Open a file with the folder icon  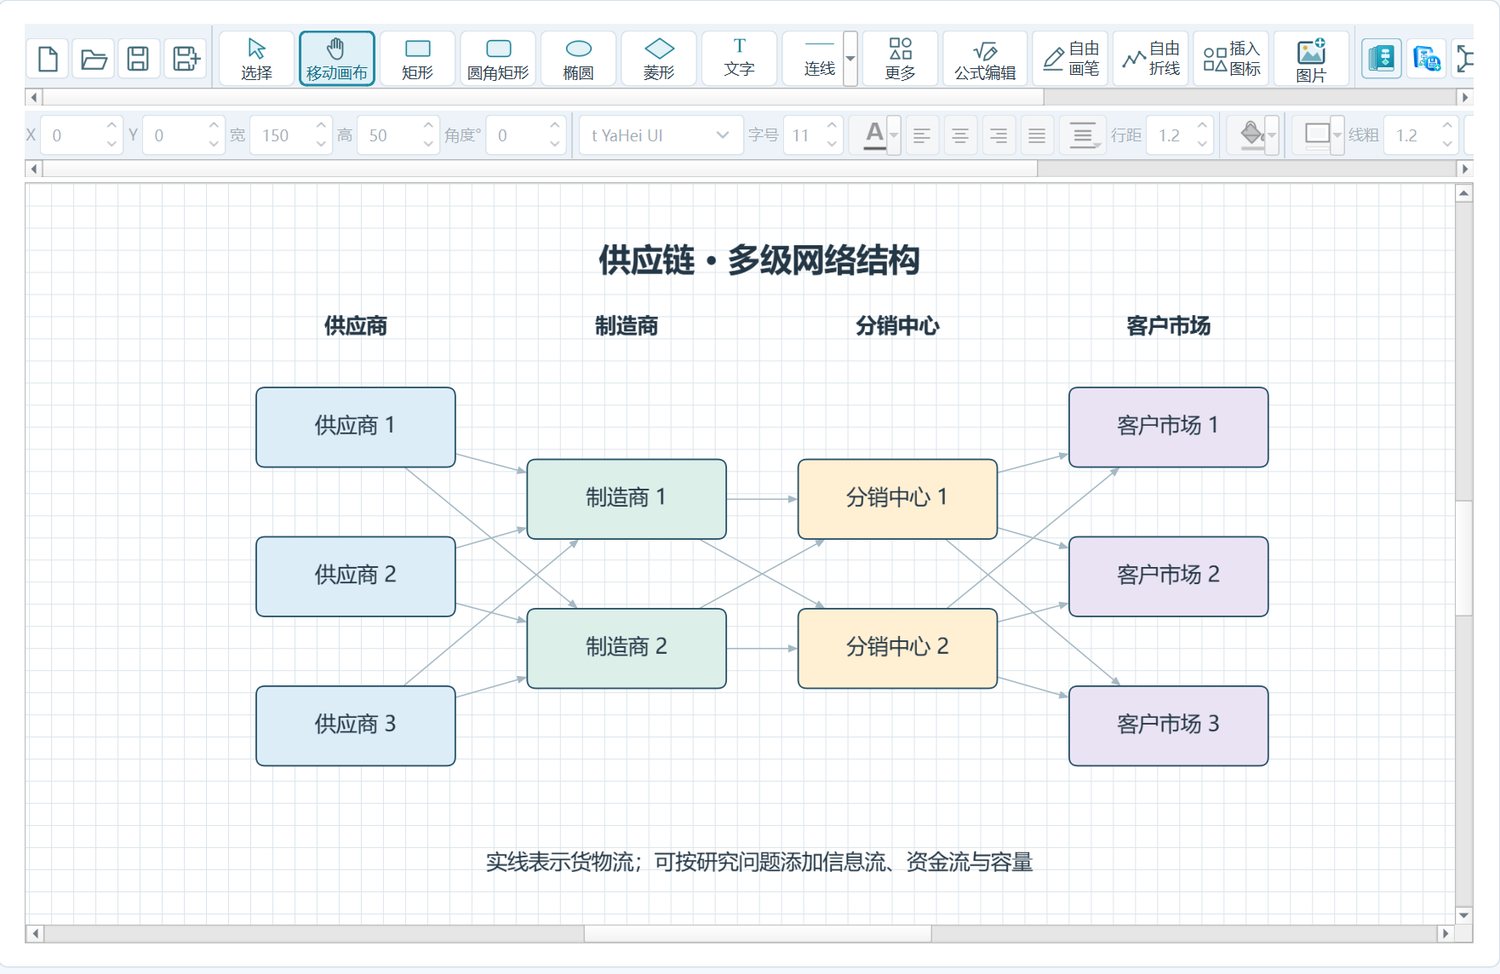point(93,59)
